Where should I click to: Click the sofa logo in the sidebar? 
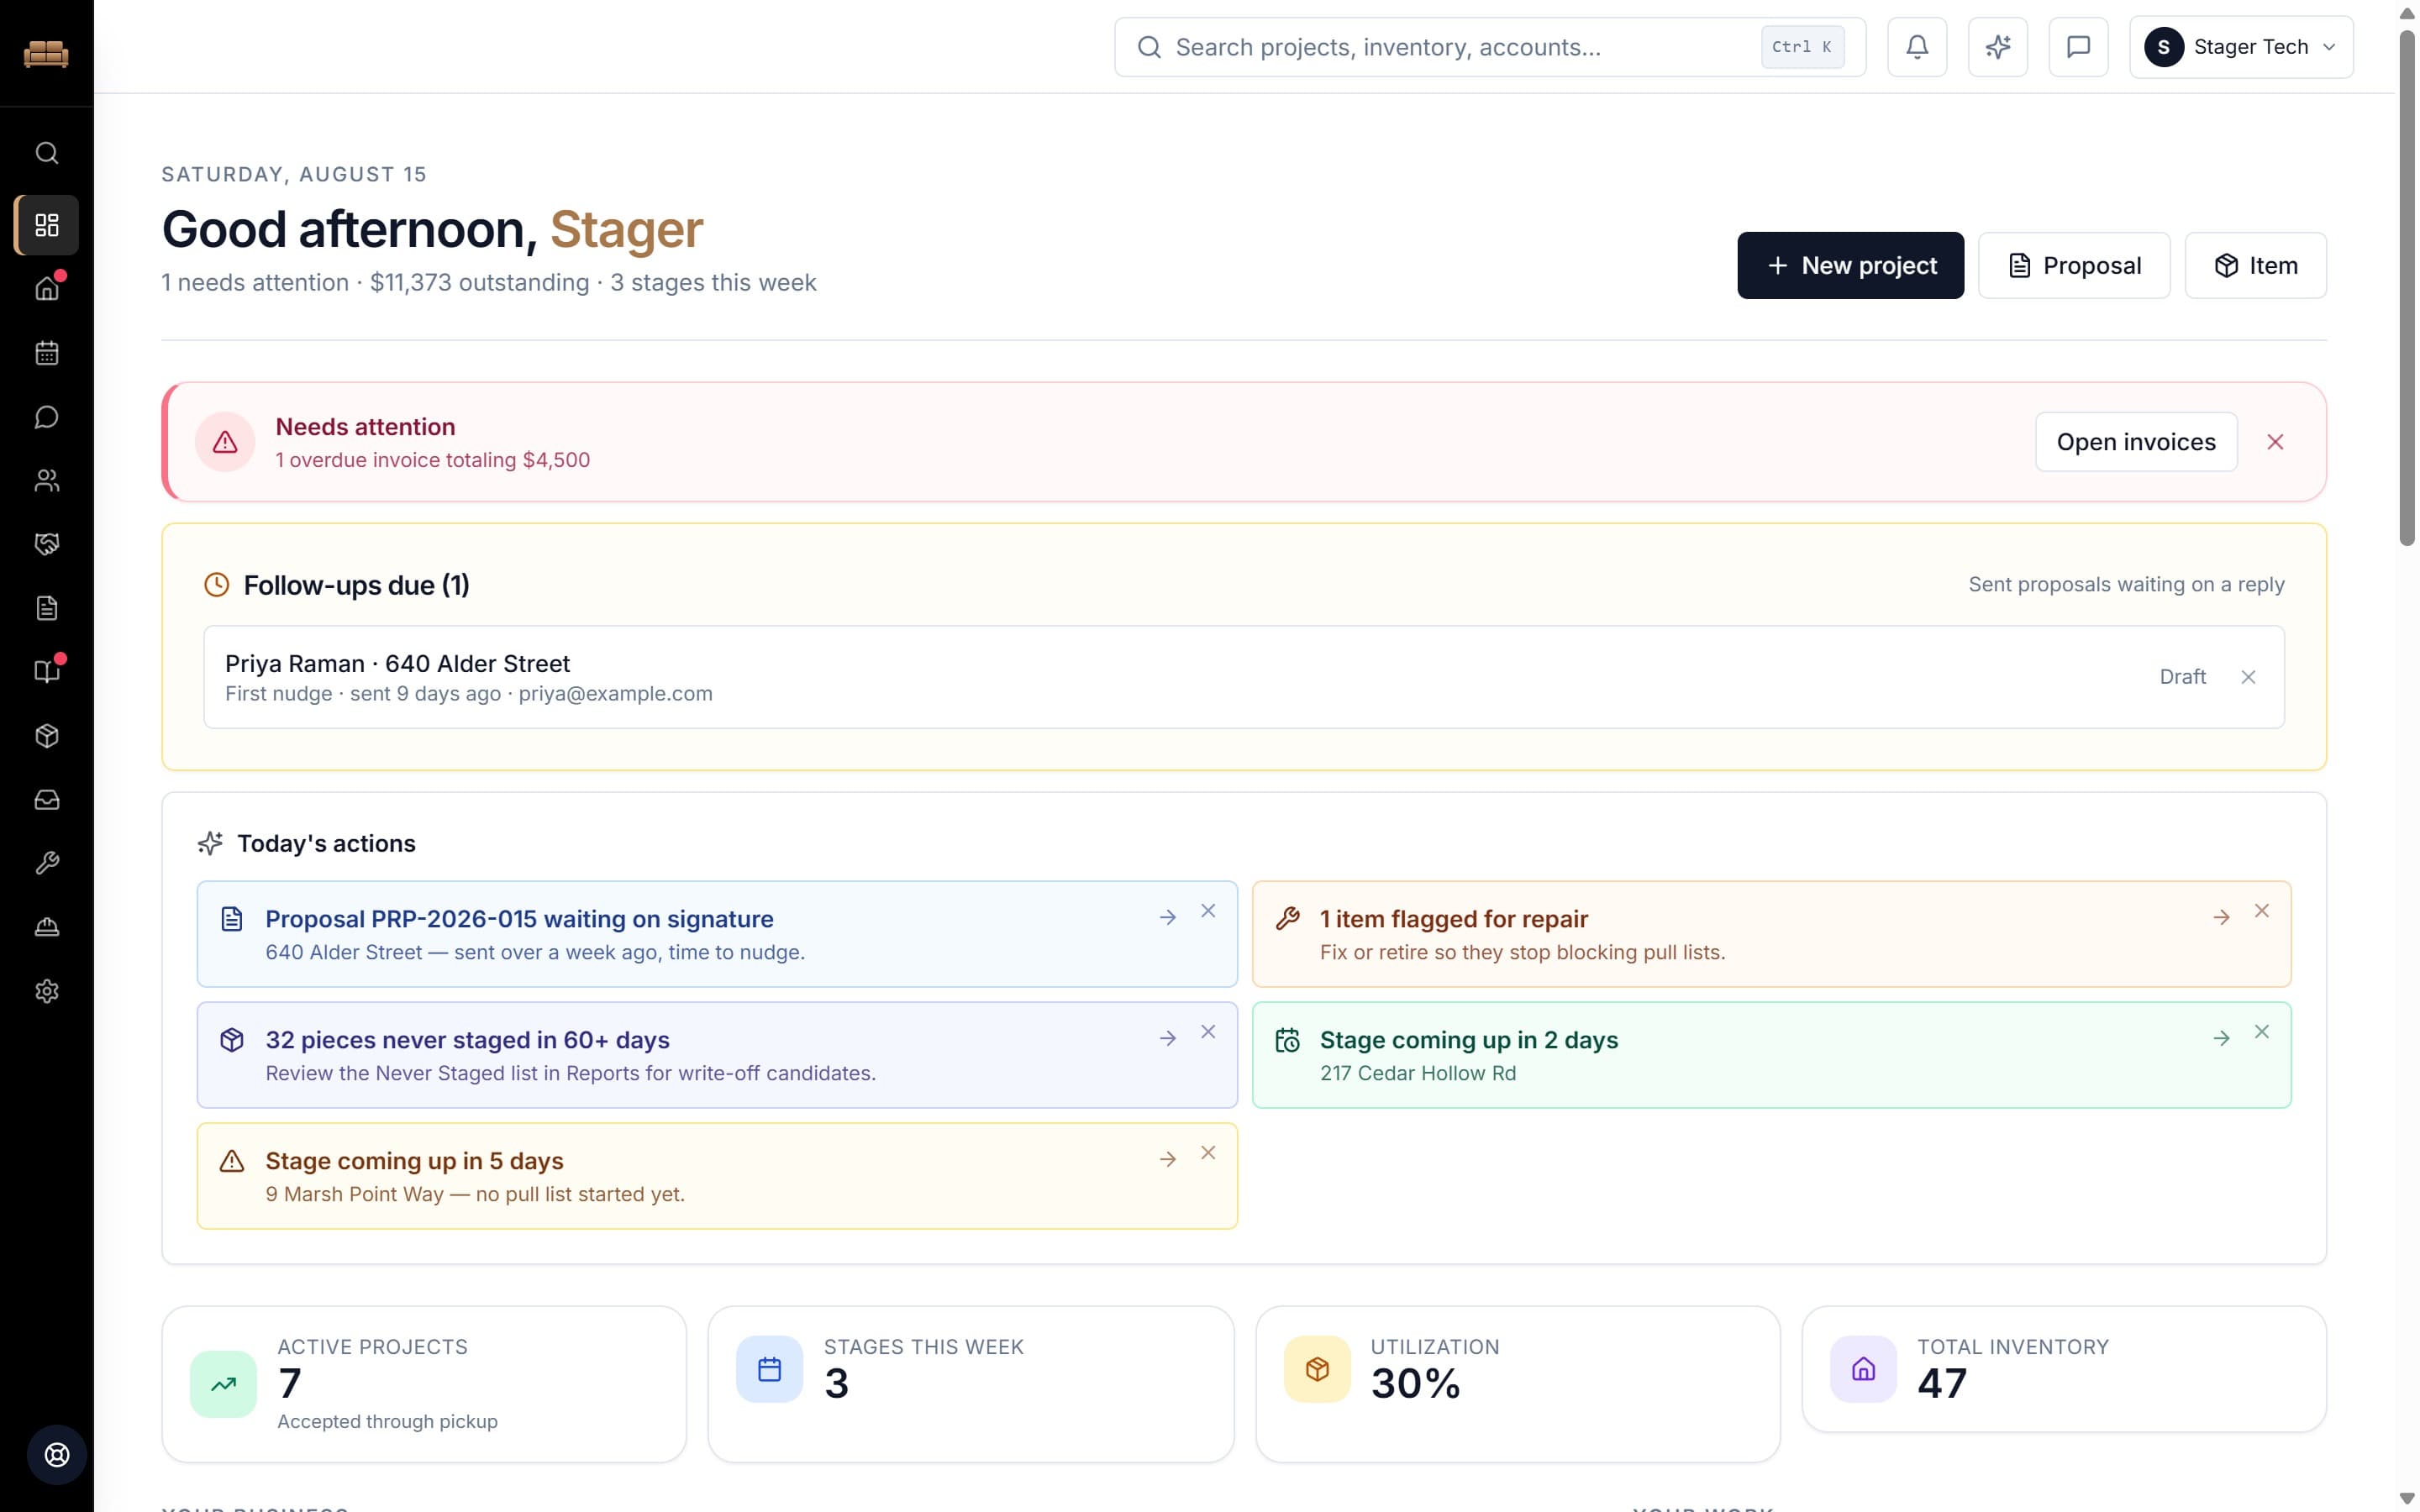pyautogui.click(x=46, y=53)
